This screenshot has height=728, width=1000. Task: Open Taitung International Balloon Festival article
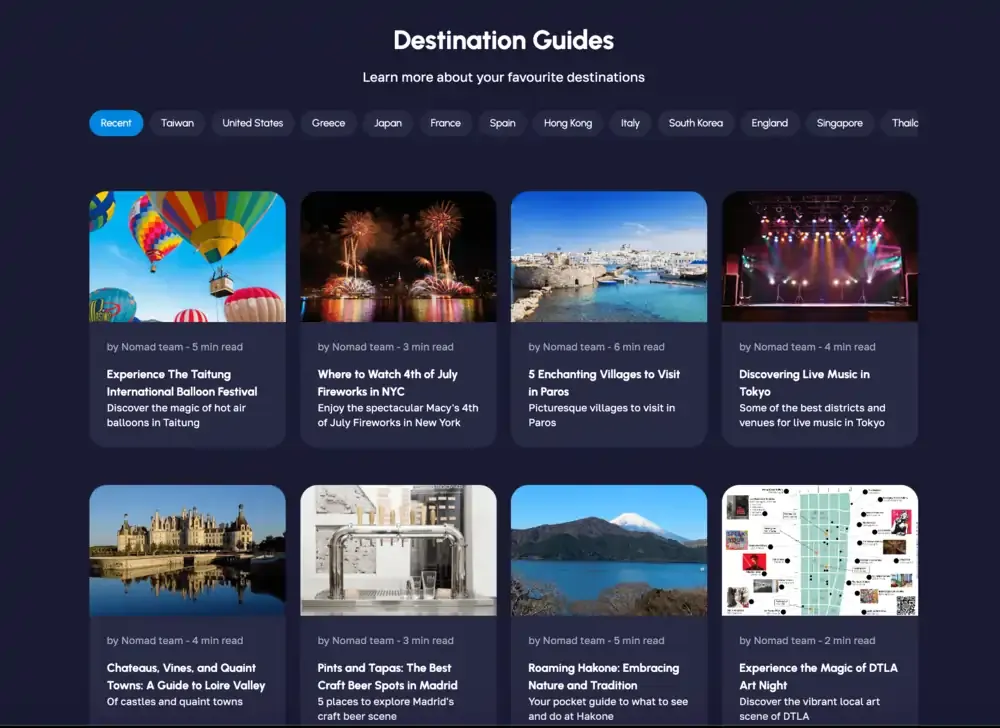click(x=182, y=382)
